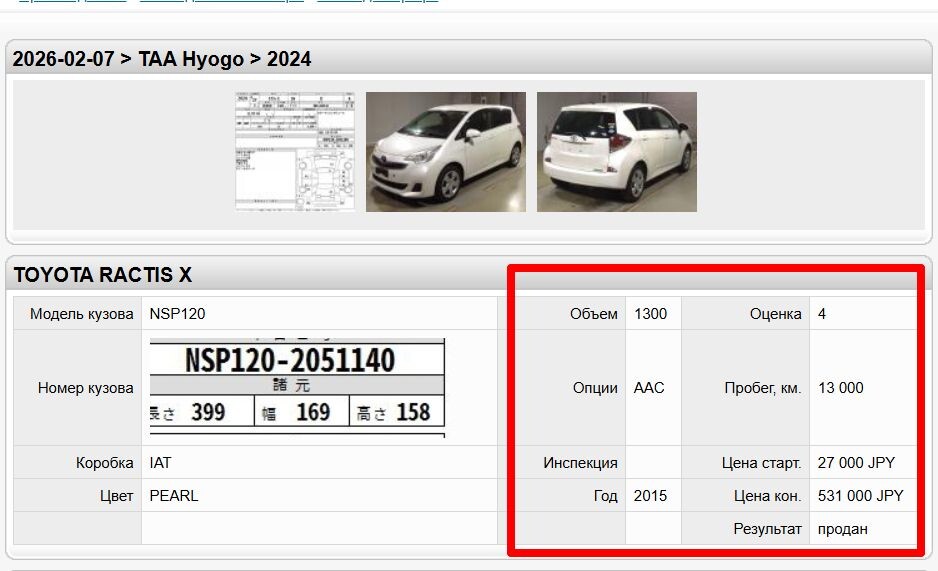Select the 1300 engine volume value
Screen dimensions: 938x571
pos(650,314)
